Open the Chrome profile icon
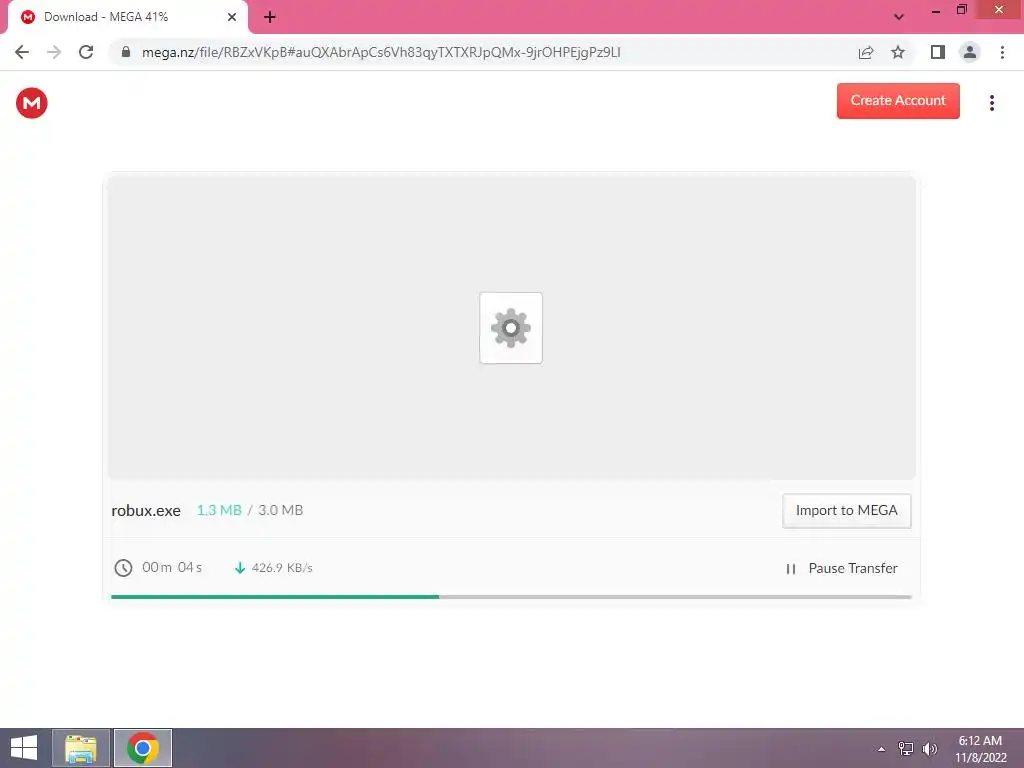Viewport: 1024px width, 768px height. (970, 52)
